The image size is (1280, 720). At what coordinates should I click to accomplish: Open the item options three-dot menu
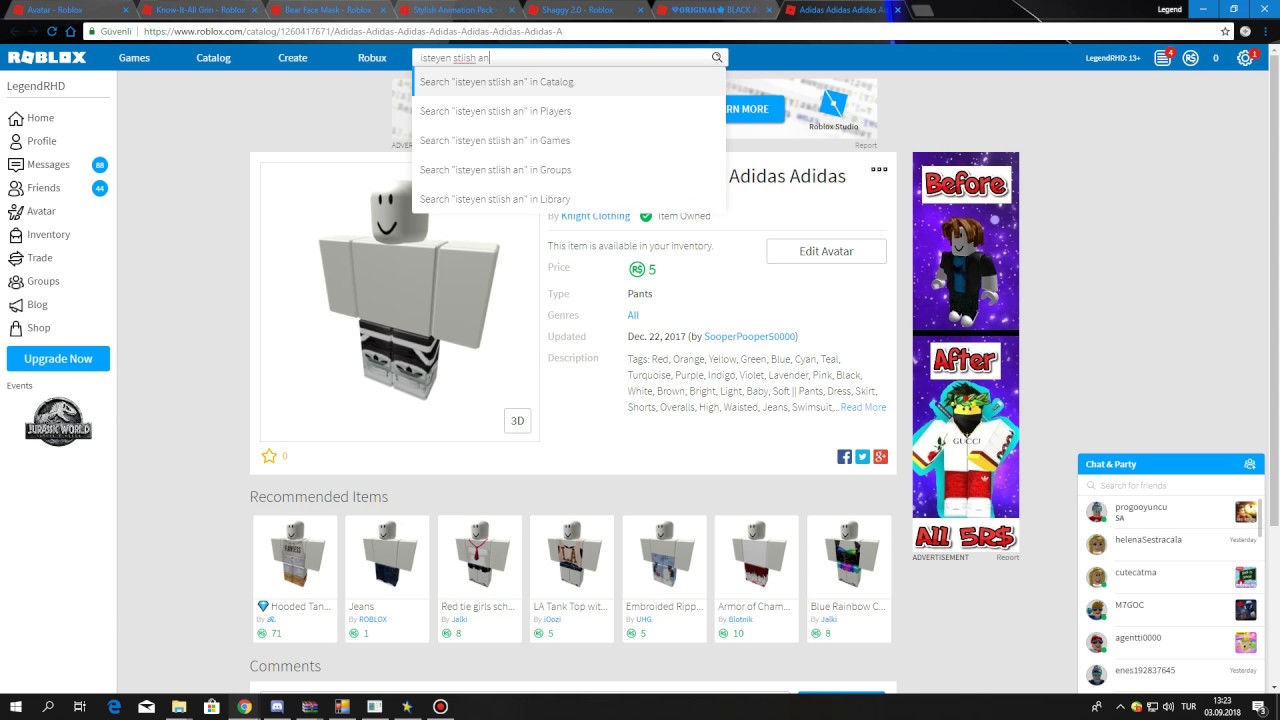click(879, 169)
